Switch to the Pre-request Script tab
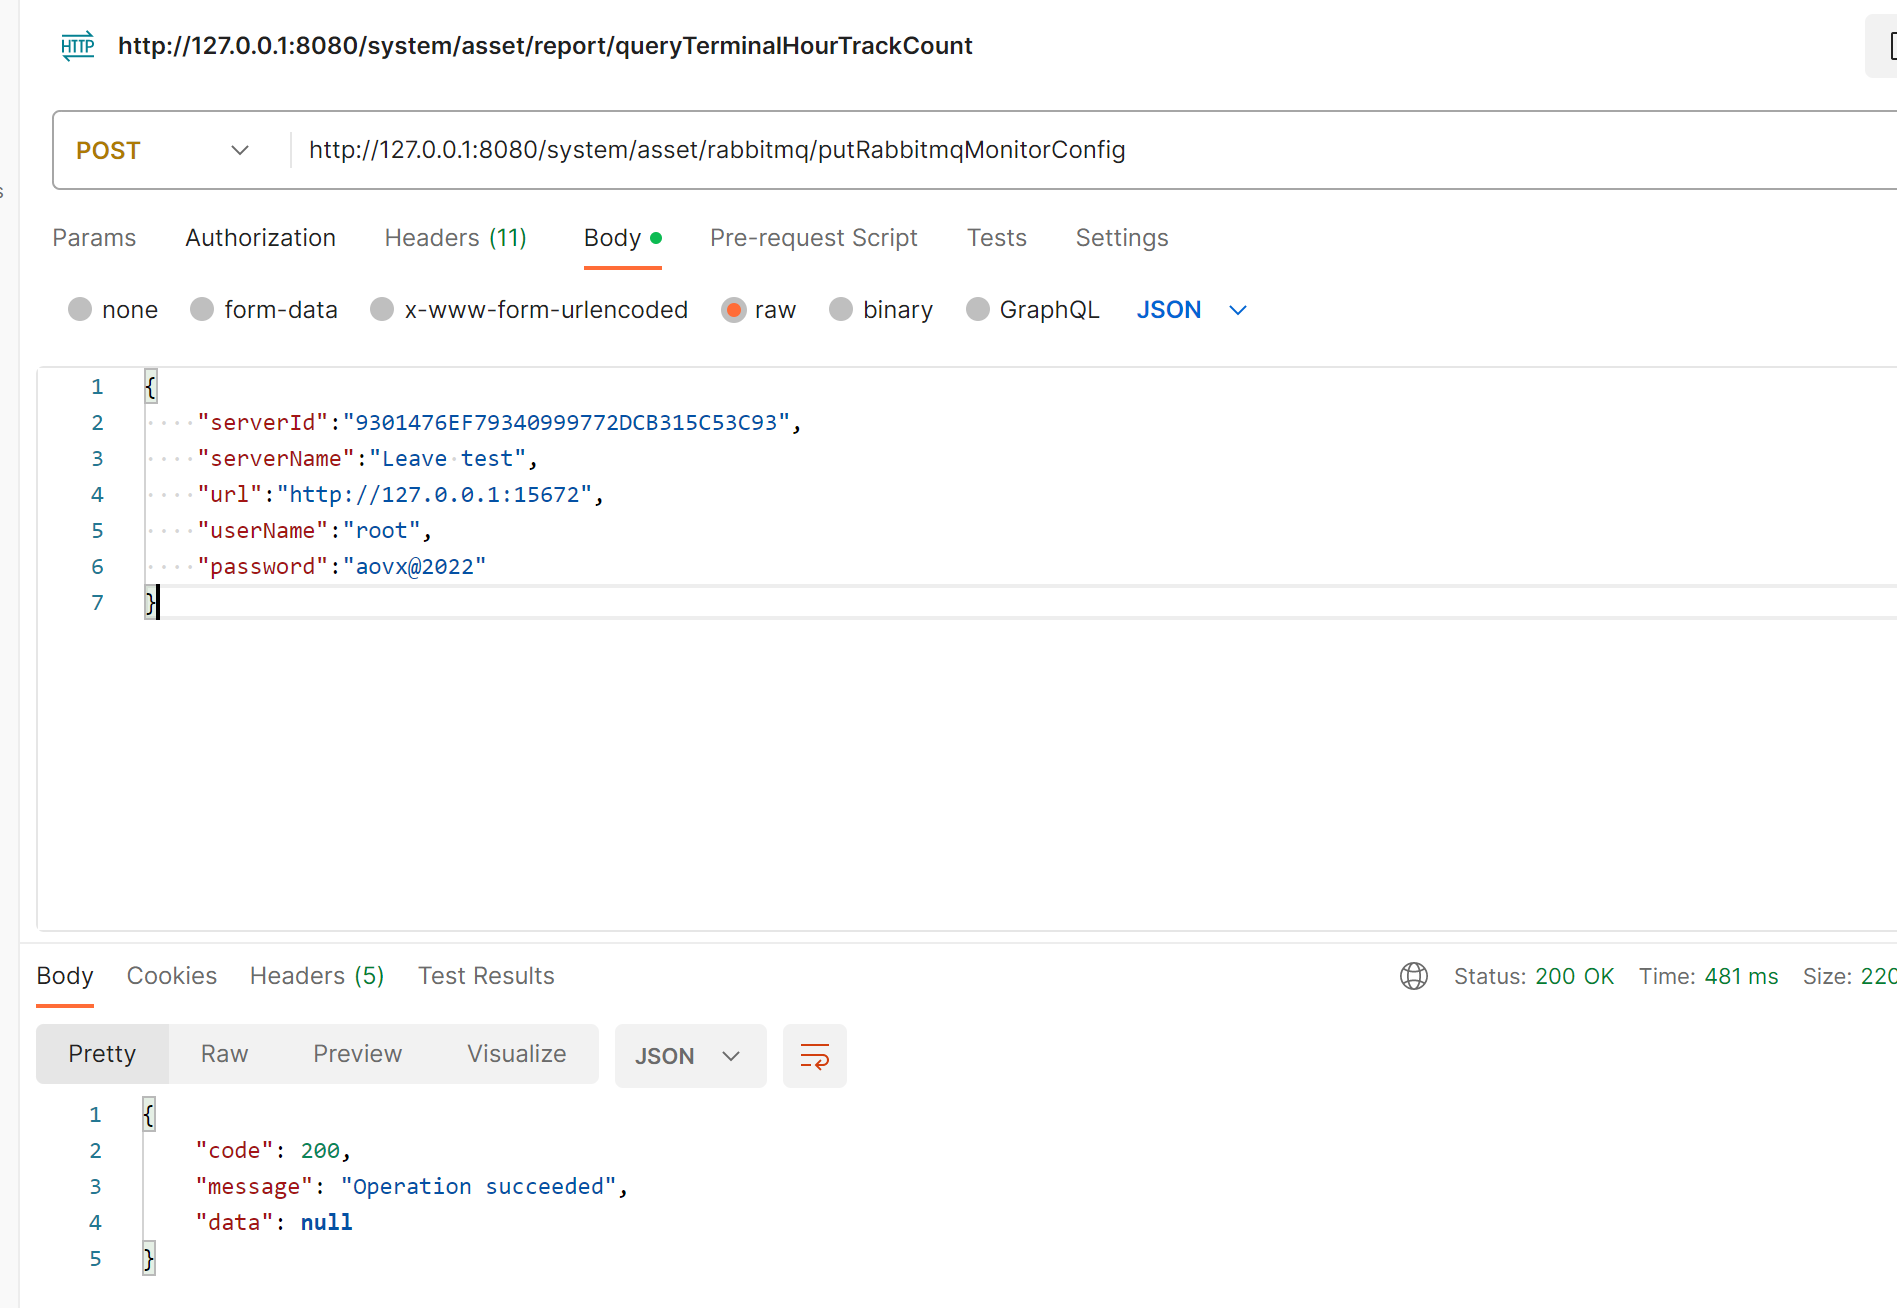 (x=813, y=238)
